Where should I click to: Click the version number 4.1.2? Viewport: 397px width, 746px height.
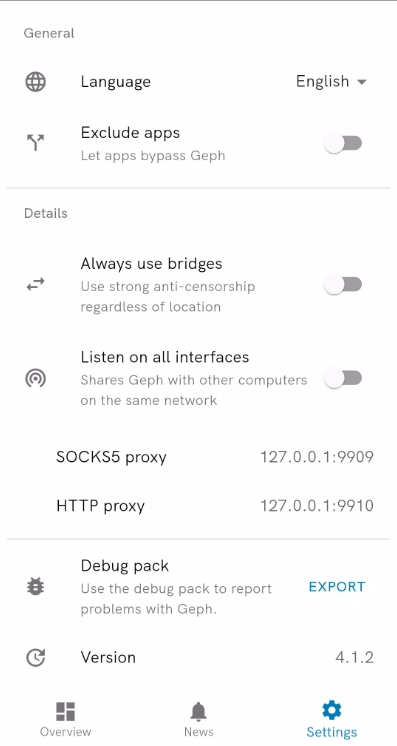[x=355, y=658]
